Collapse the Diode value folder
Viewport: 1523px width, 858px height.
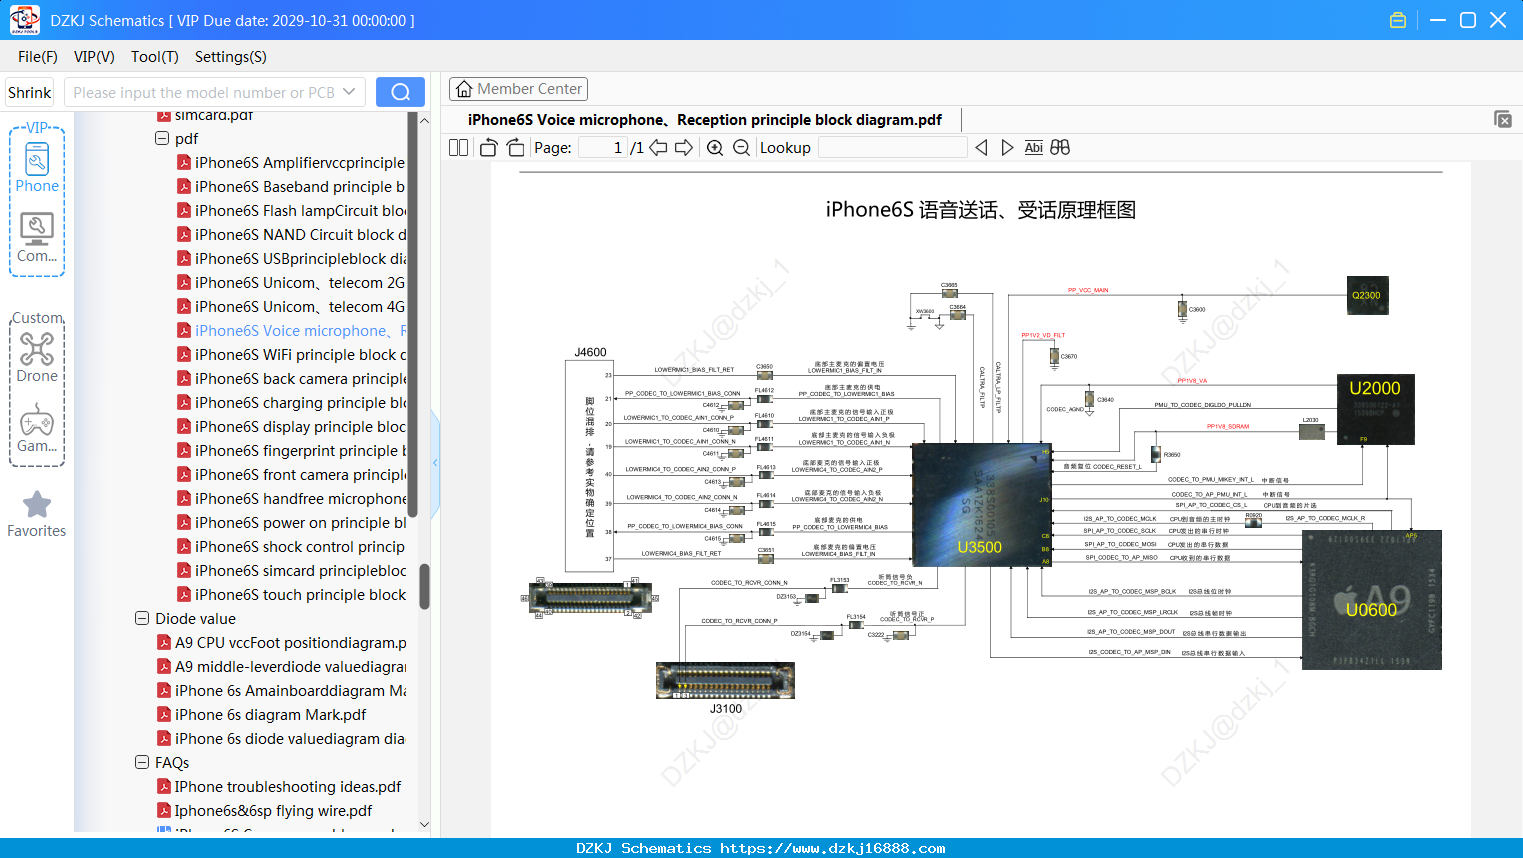[142, 619]
